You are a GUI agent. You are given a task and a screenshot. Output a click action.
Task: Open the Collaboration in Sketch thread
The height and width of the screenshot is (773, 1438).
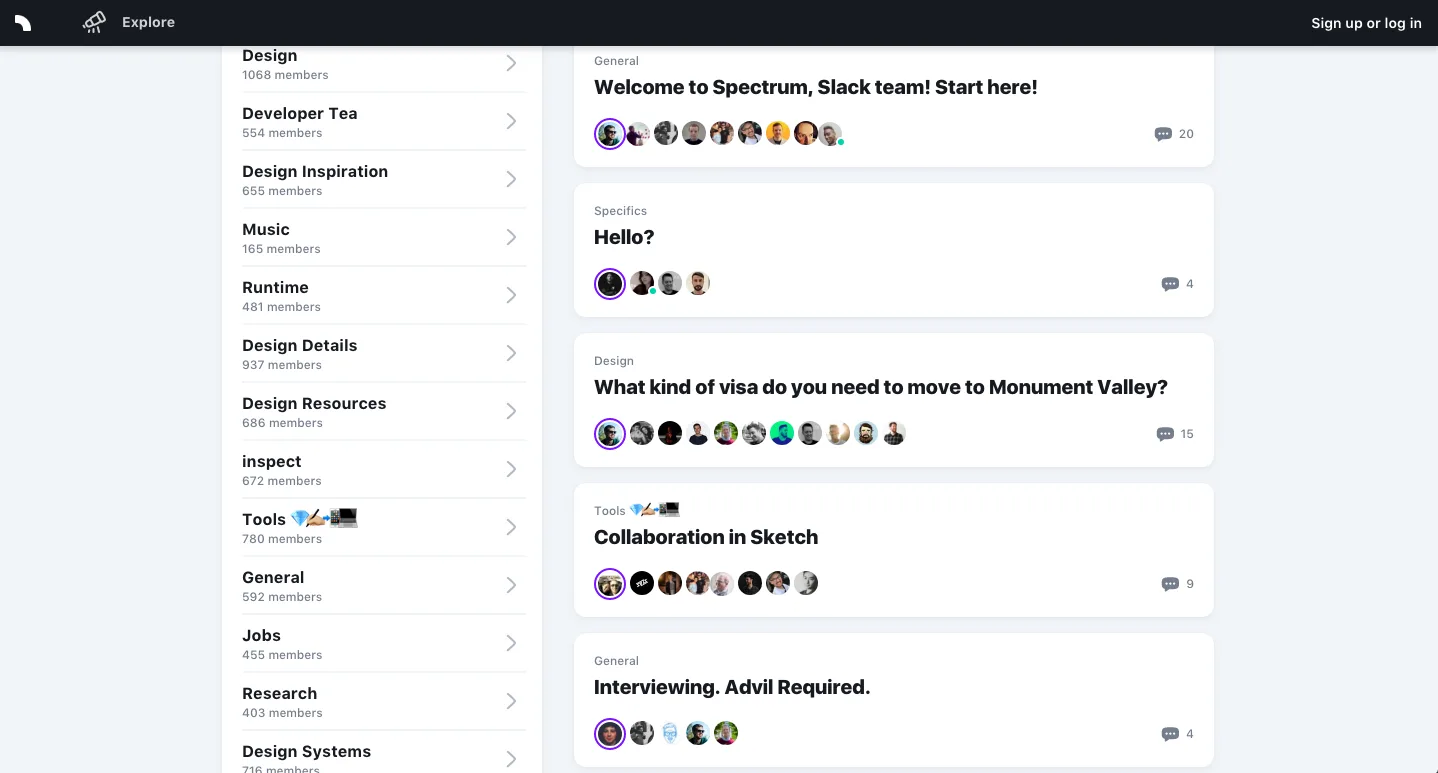(x=705, y=537)
